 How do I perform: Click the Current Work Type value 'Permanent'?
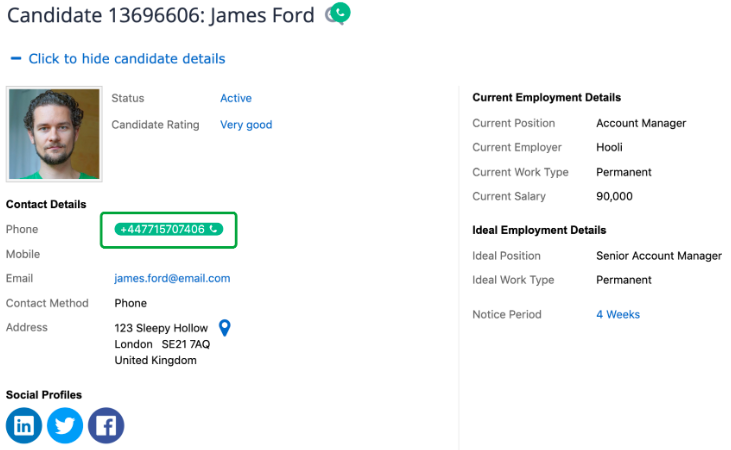point(624,172)
